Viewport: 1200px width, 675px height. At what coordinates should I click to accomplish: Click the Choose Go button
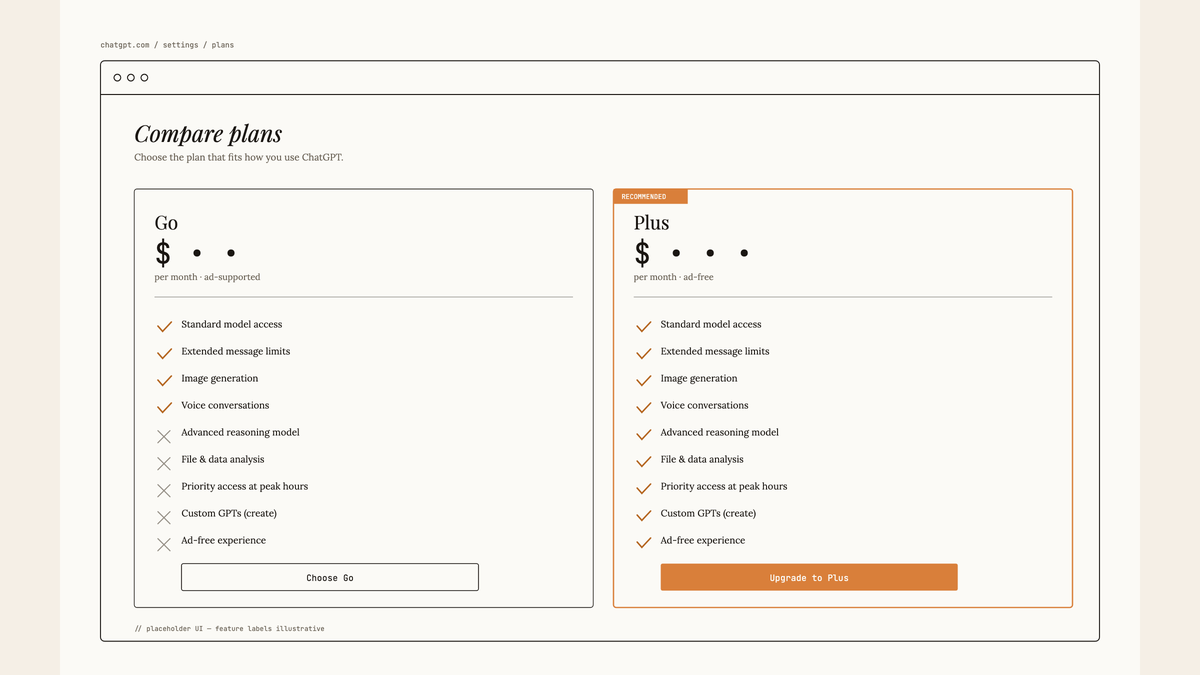click(330, 577)
